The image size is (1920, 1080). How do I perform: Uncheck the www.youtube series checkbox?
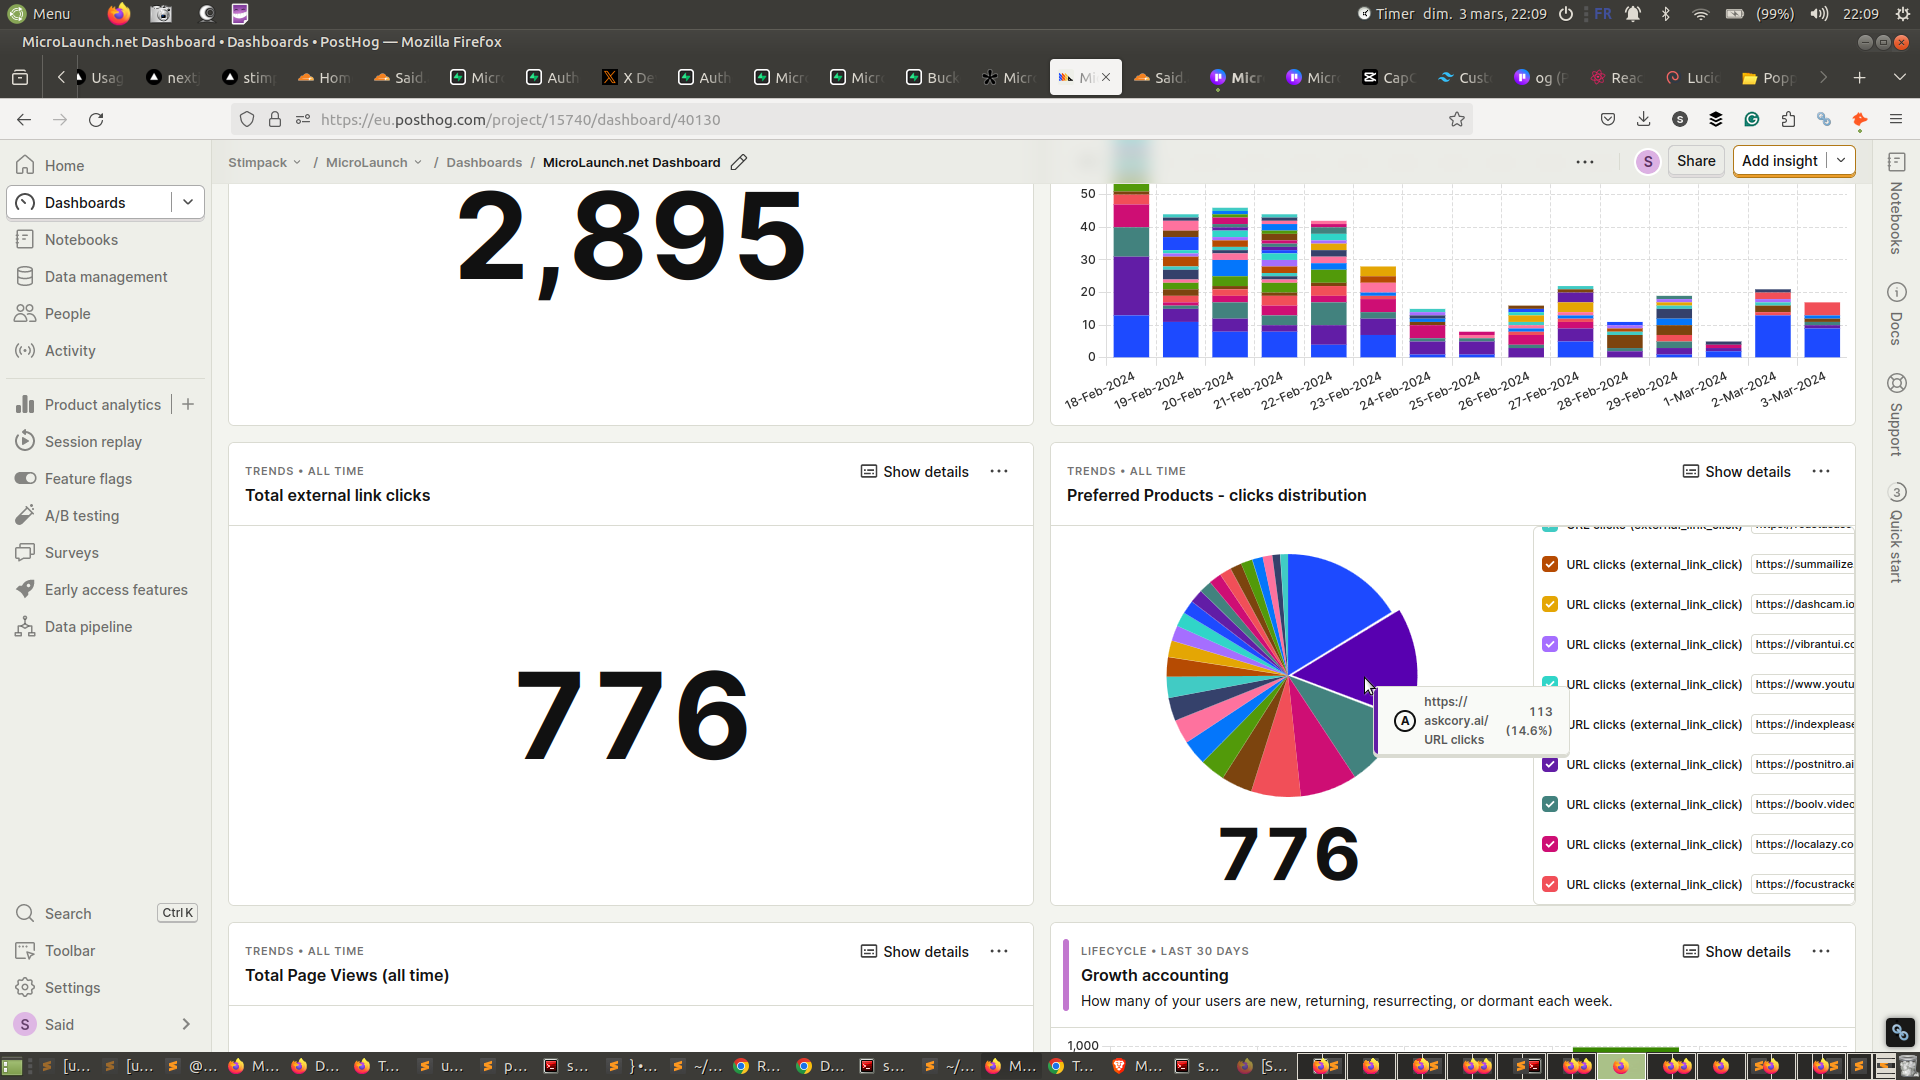[1550, 683]
